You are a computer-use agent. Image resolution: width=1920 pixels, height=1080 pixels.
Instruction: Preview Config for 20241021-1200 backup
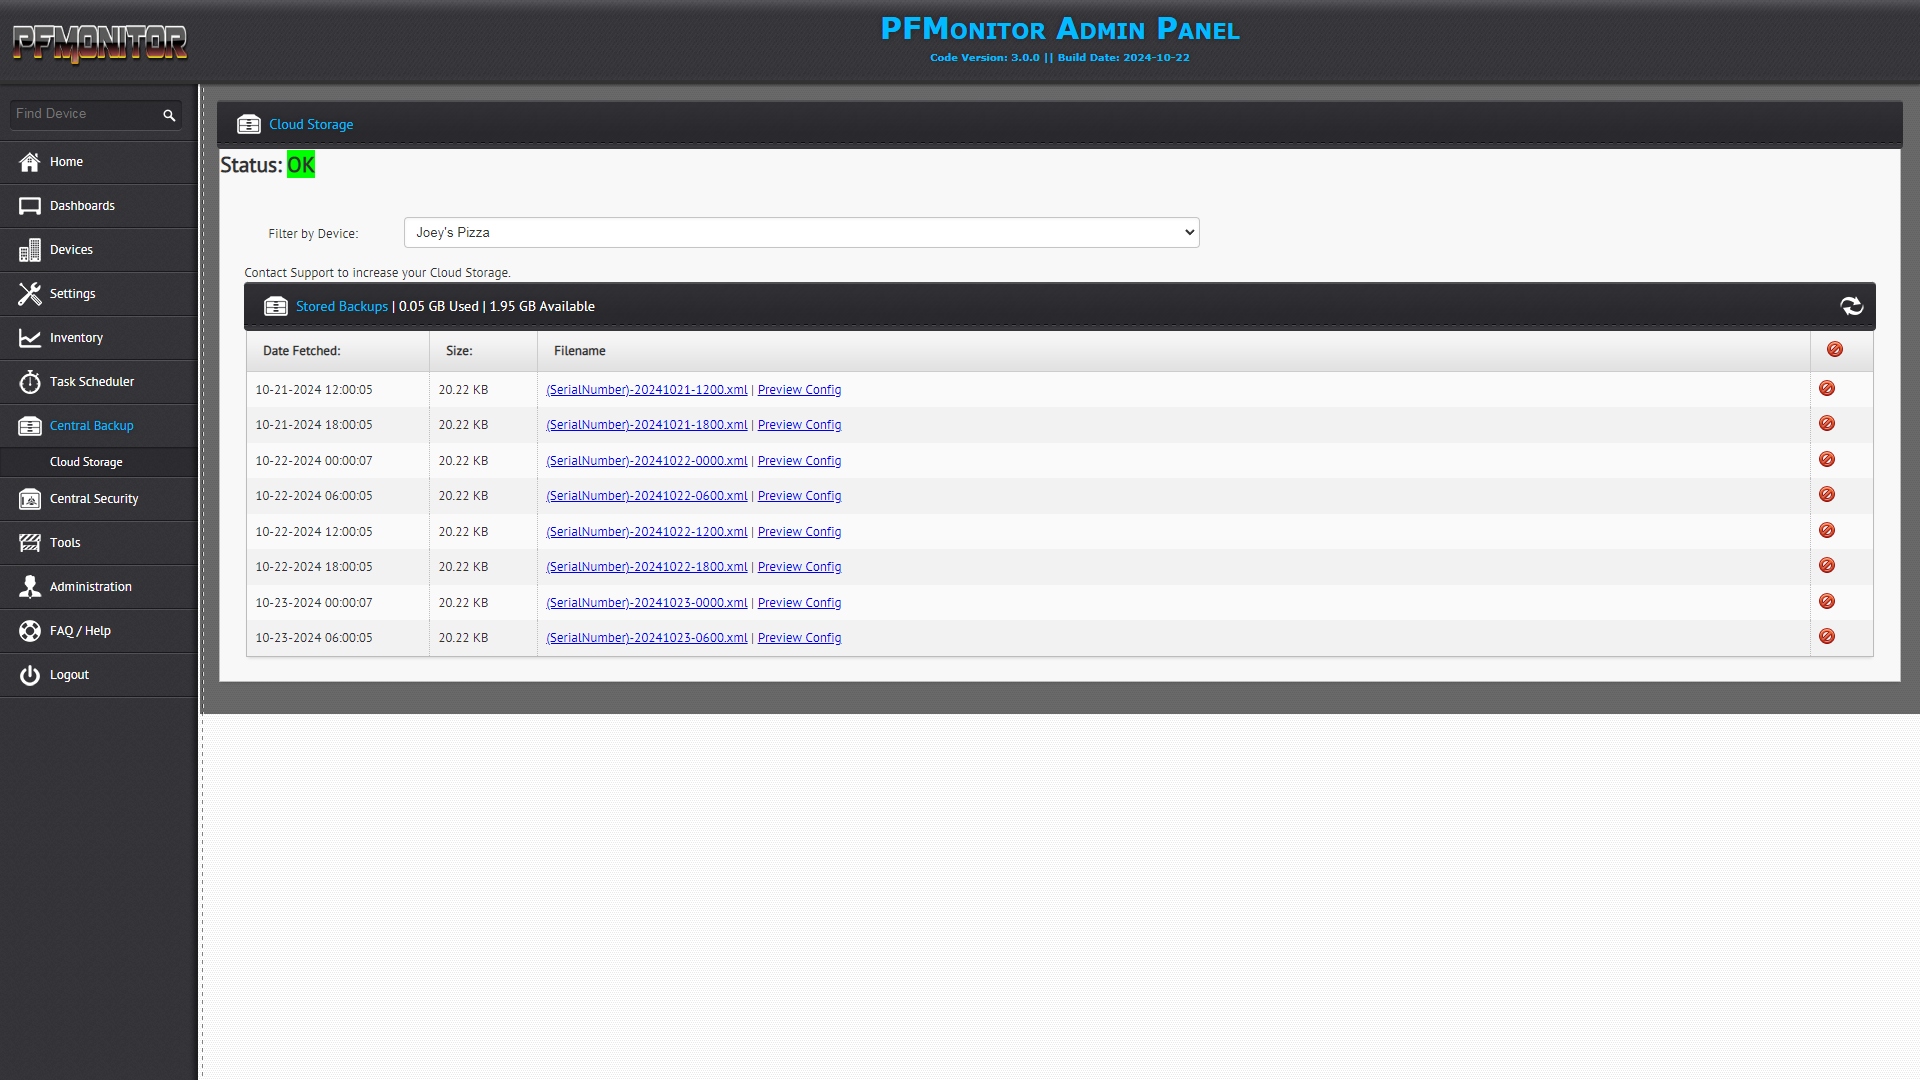799,390
